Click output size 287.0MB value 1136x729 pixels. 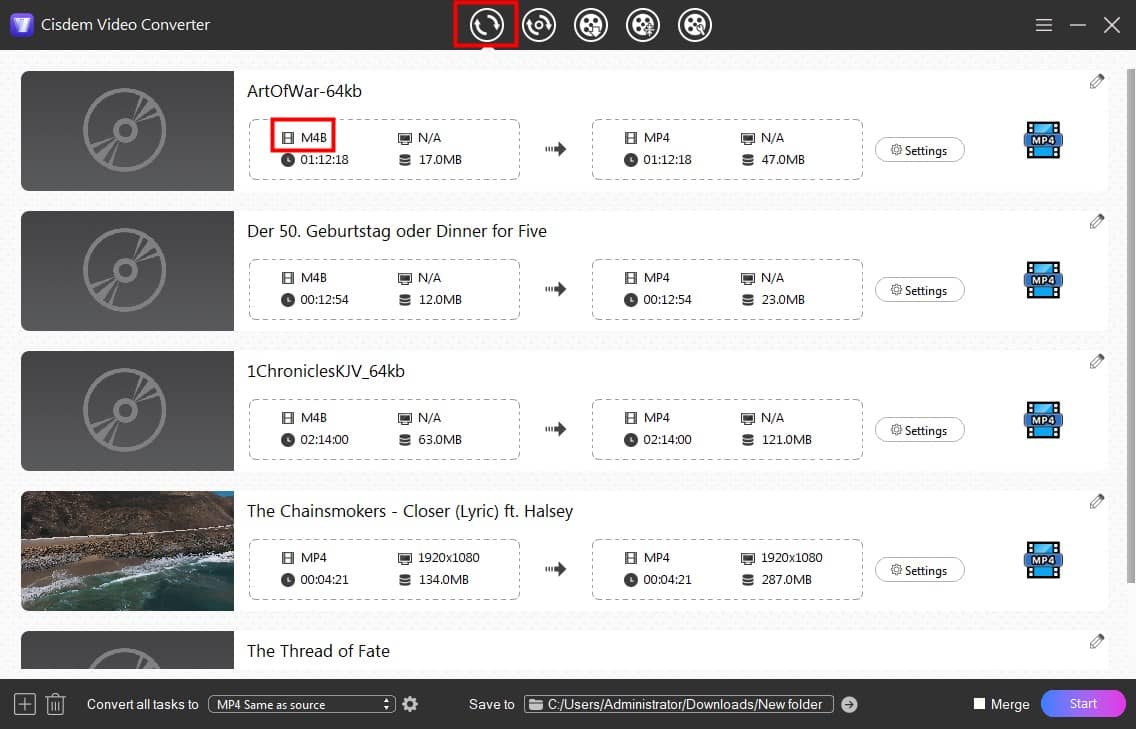(x=786, y=579)
